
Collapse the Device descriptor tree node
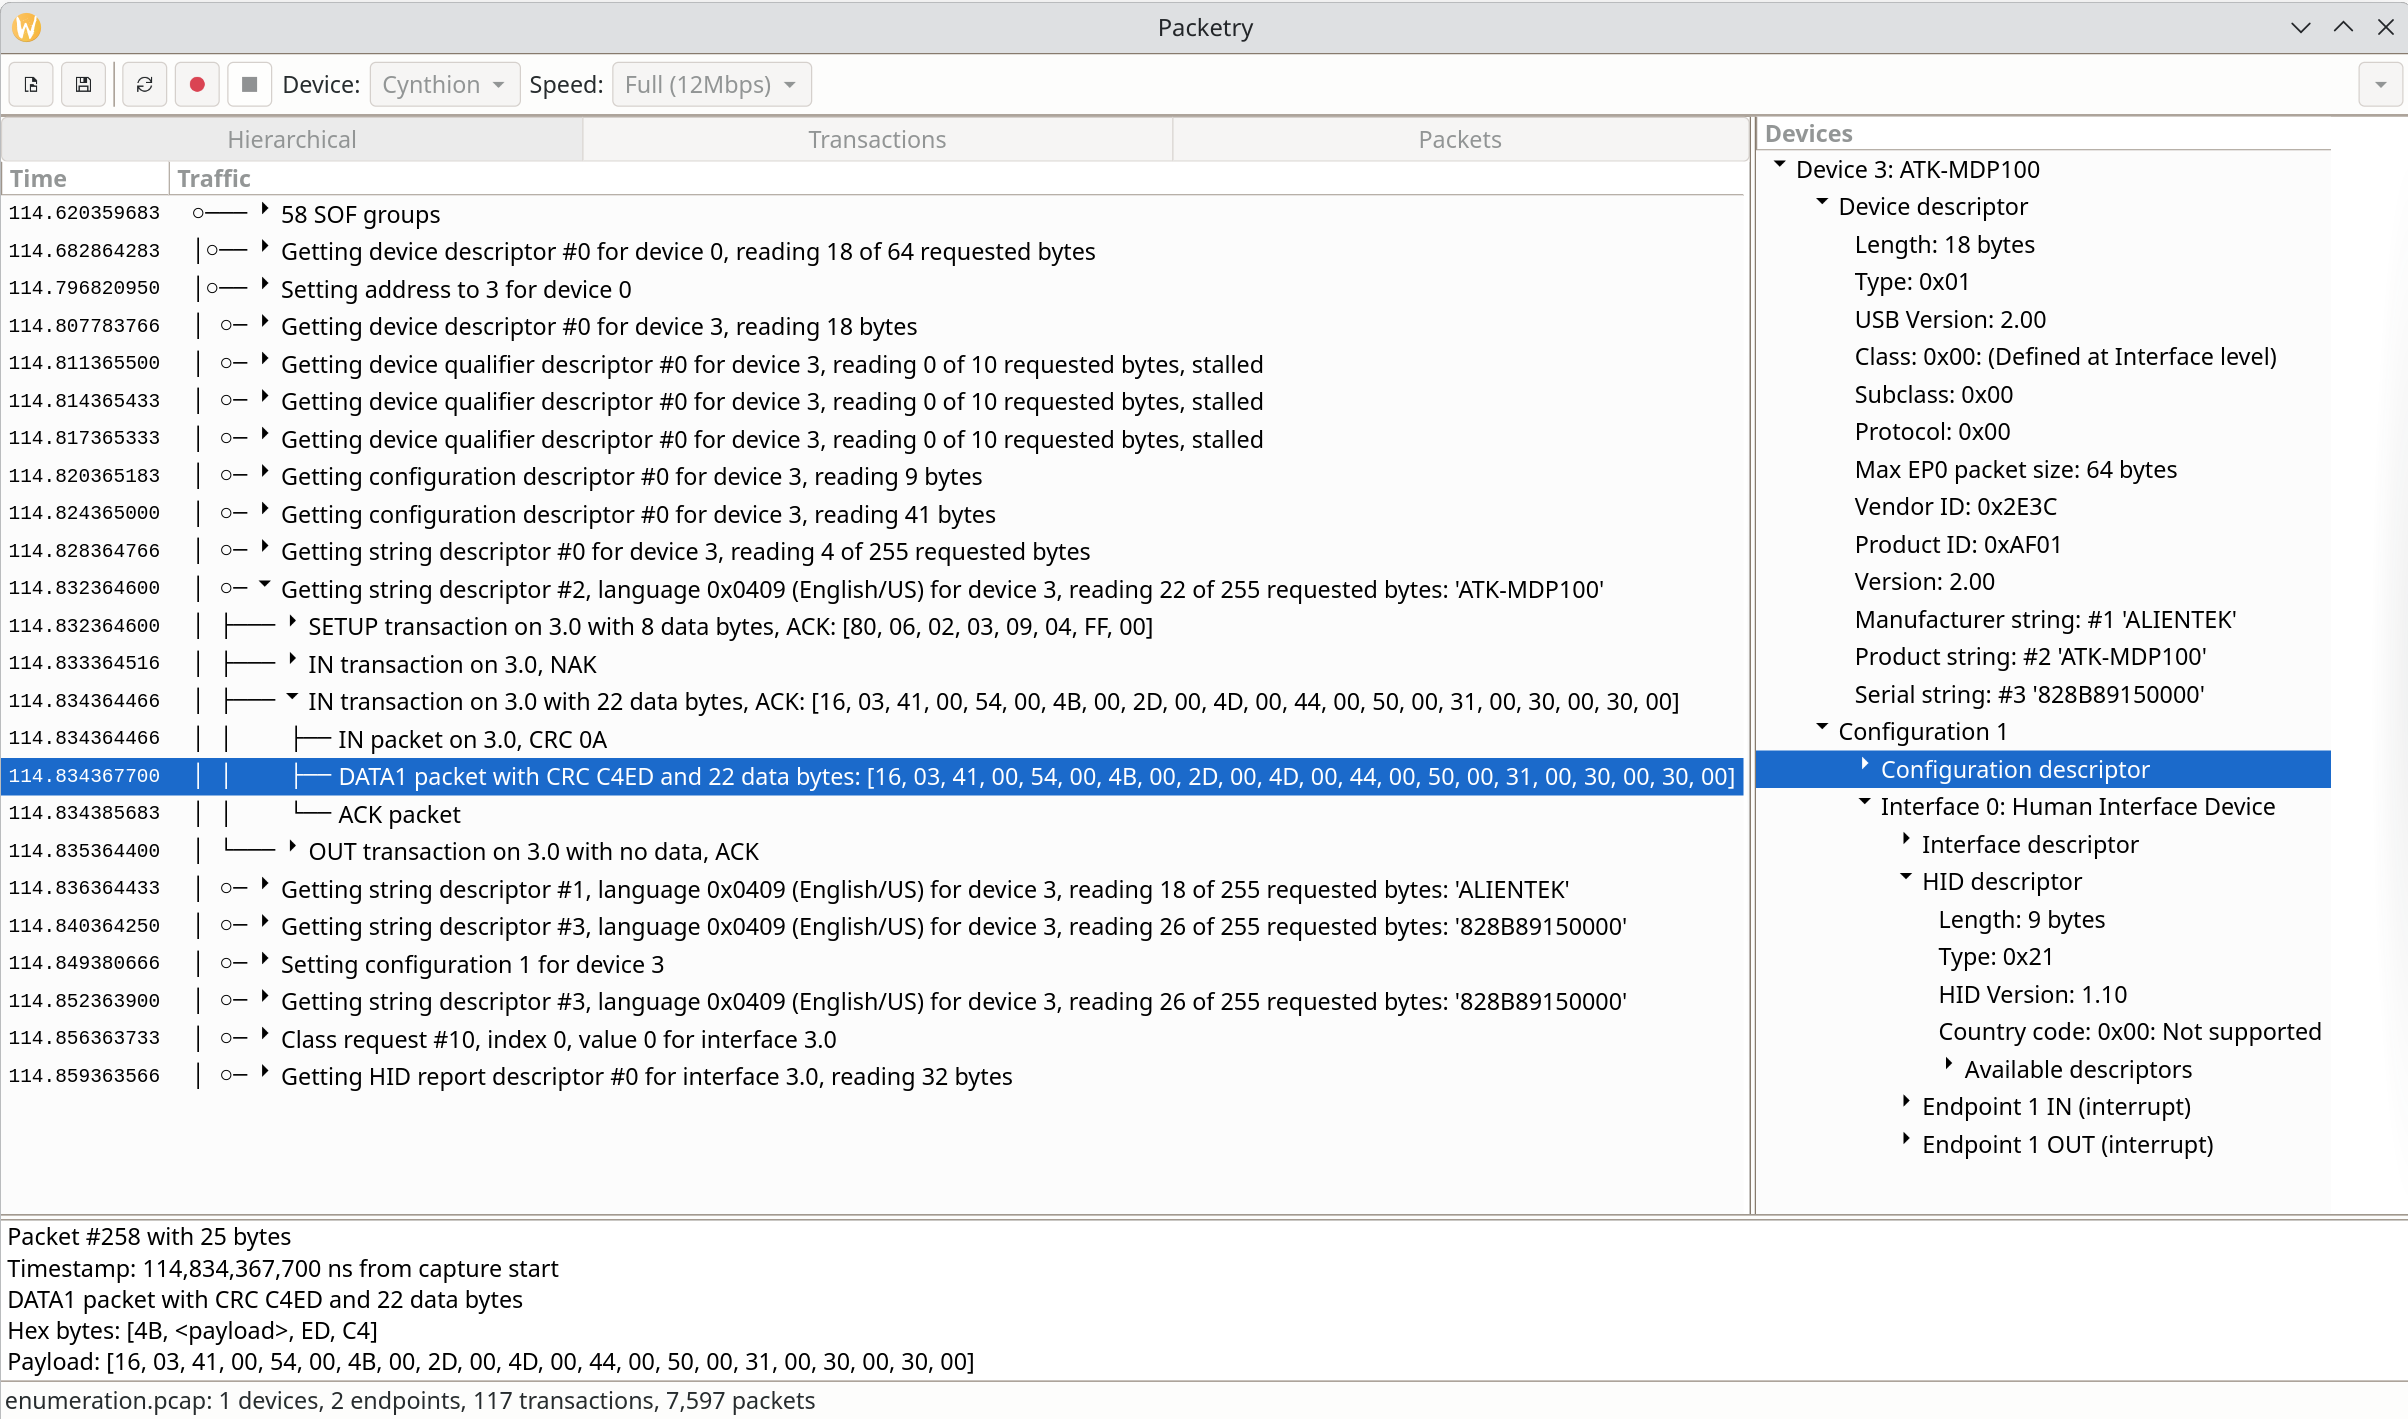pyautogui.click(x=1822, y=202)
